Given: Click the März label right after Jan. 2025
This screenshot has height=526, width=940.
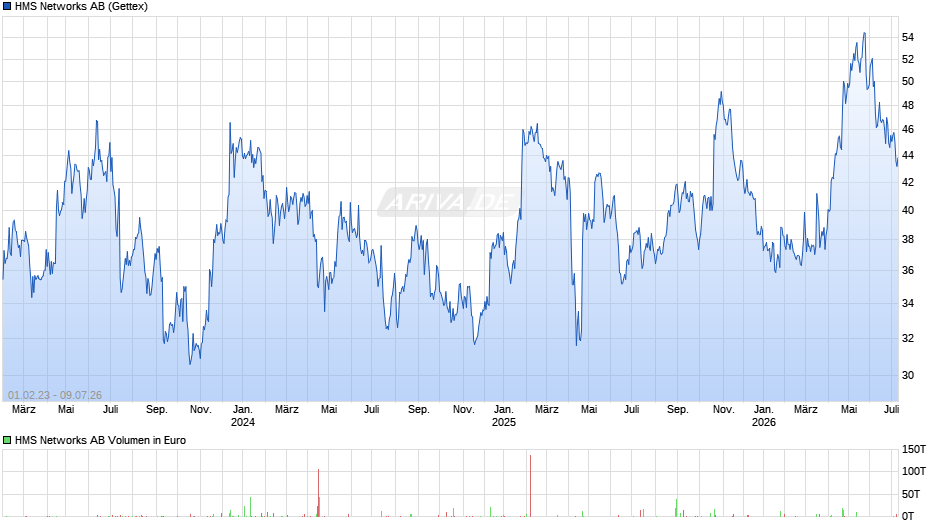Looking at the screenshot, I should (547, 410).
